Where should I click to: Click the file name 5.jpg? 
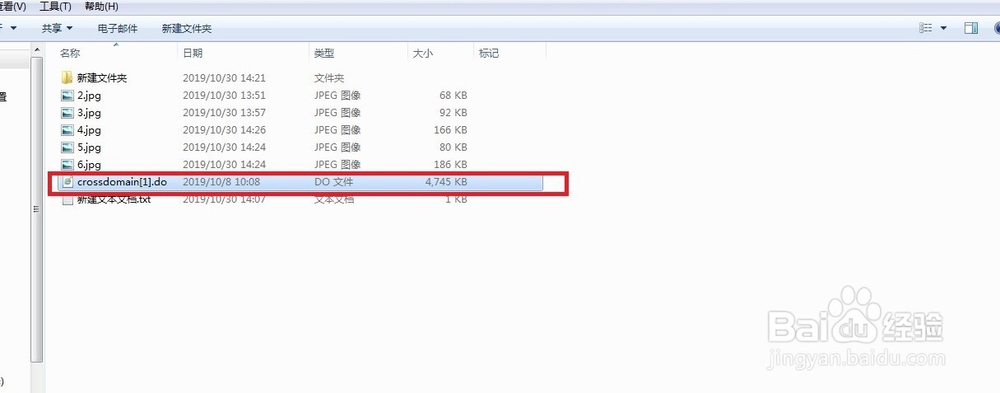(x=89, y=147)
